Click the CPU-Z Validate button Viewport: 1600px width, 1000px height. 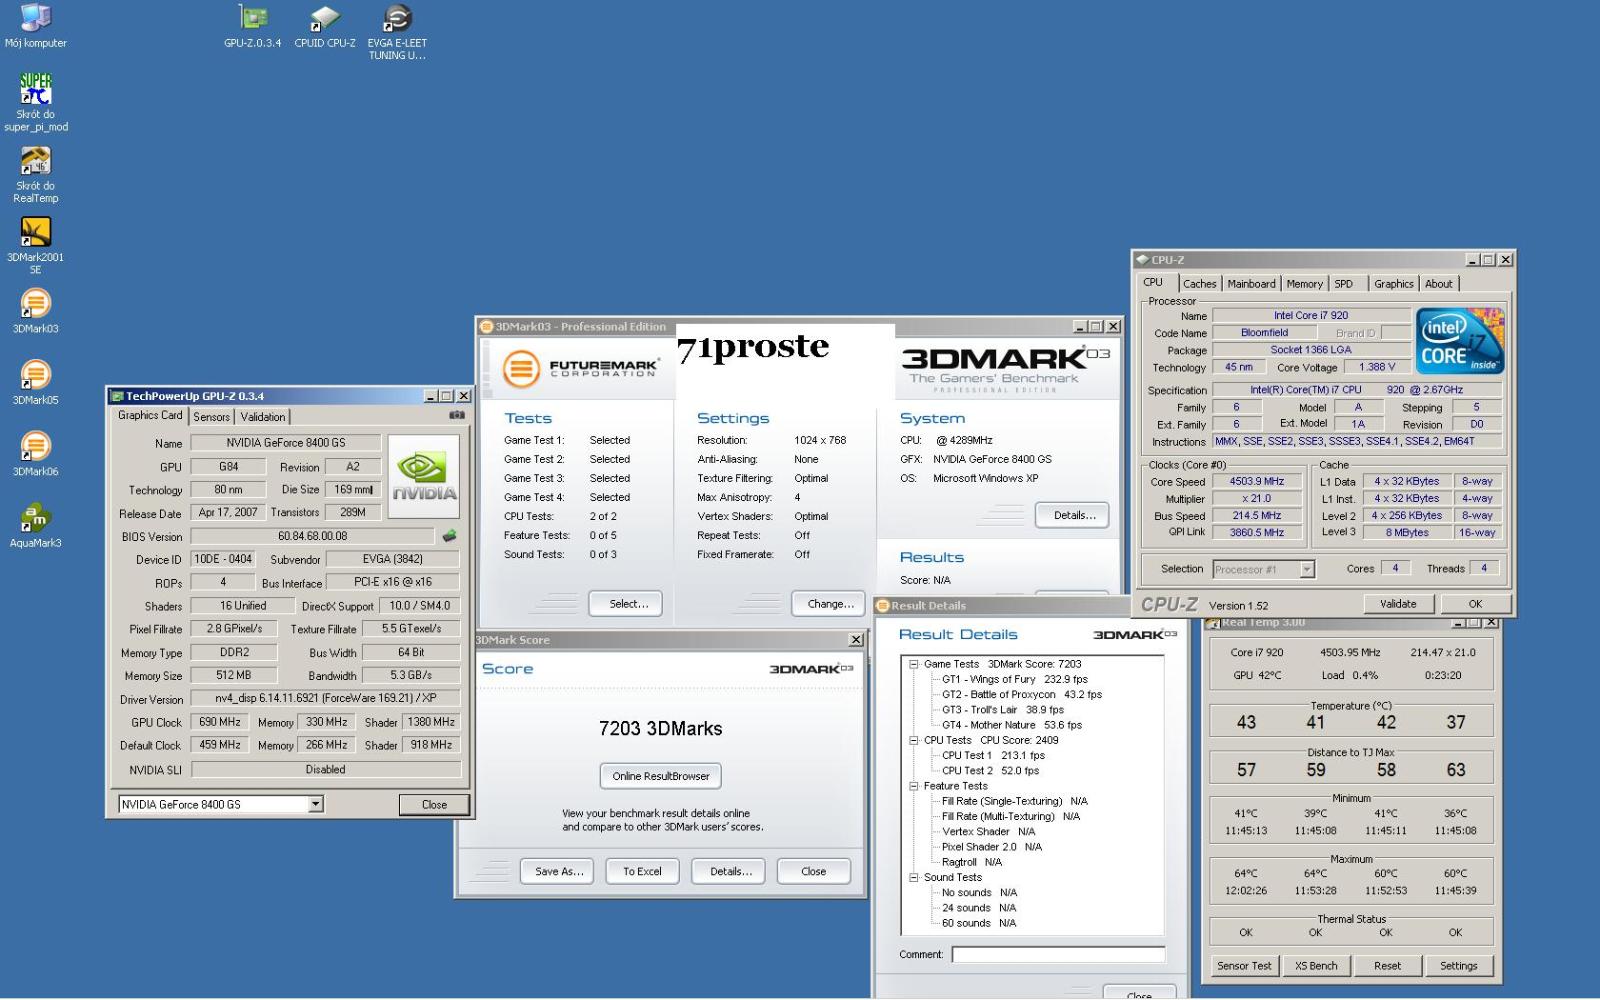coord(1398,604)
